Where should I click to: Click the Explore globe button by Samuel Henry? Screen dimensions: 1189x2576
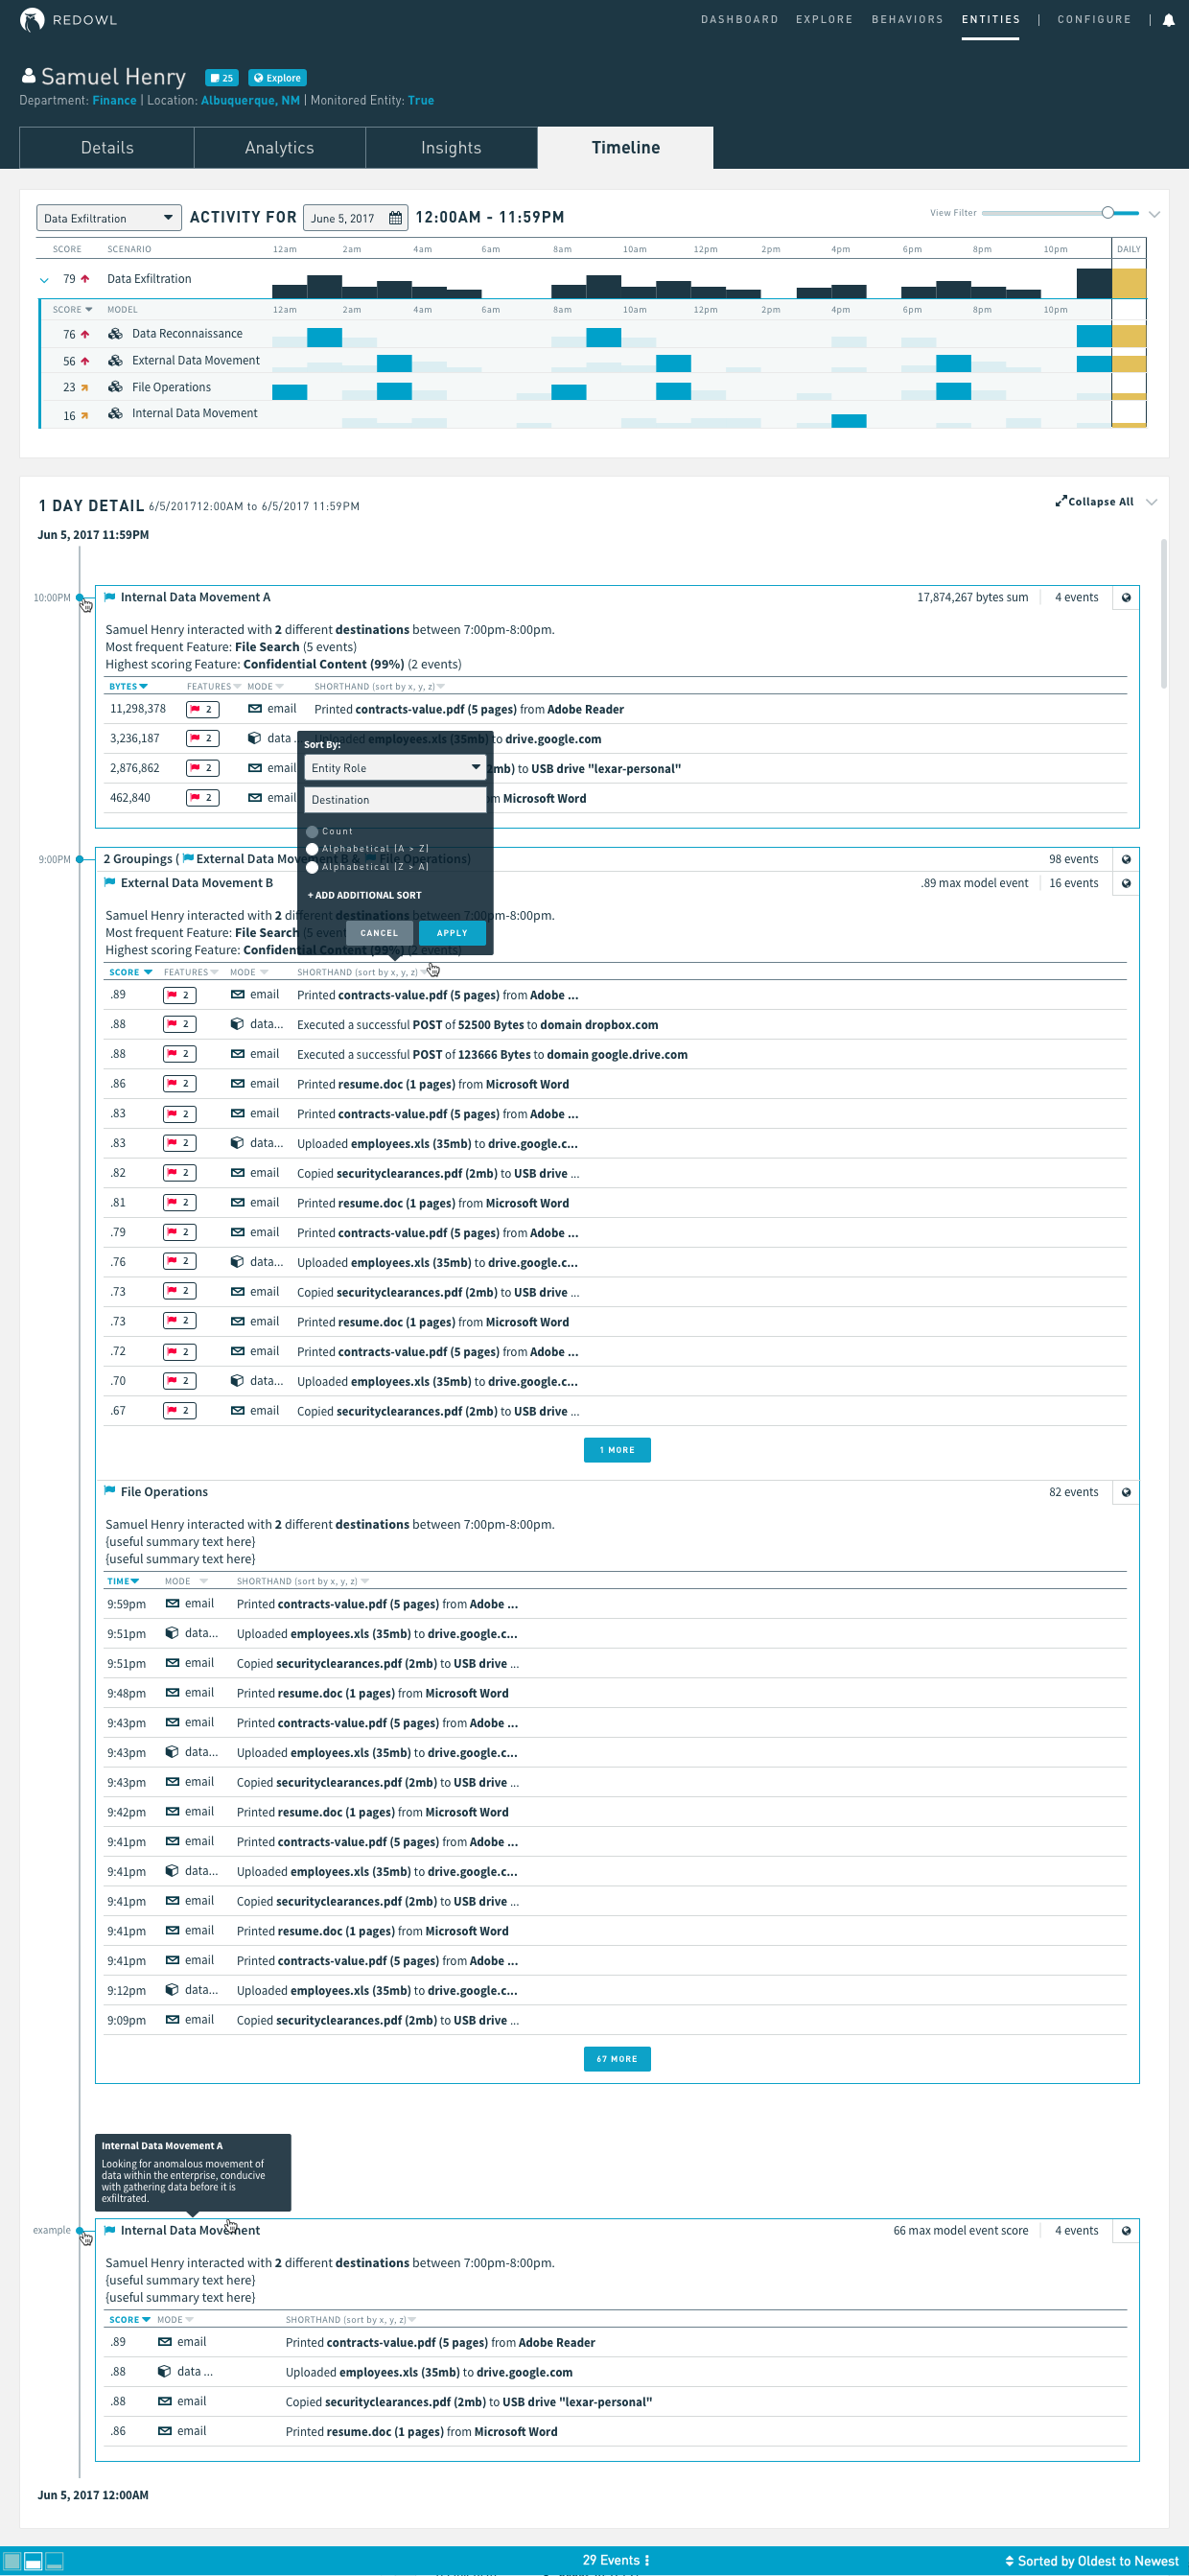(x=277, y=78)
